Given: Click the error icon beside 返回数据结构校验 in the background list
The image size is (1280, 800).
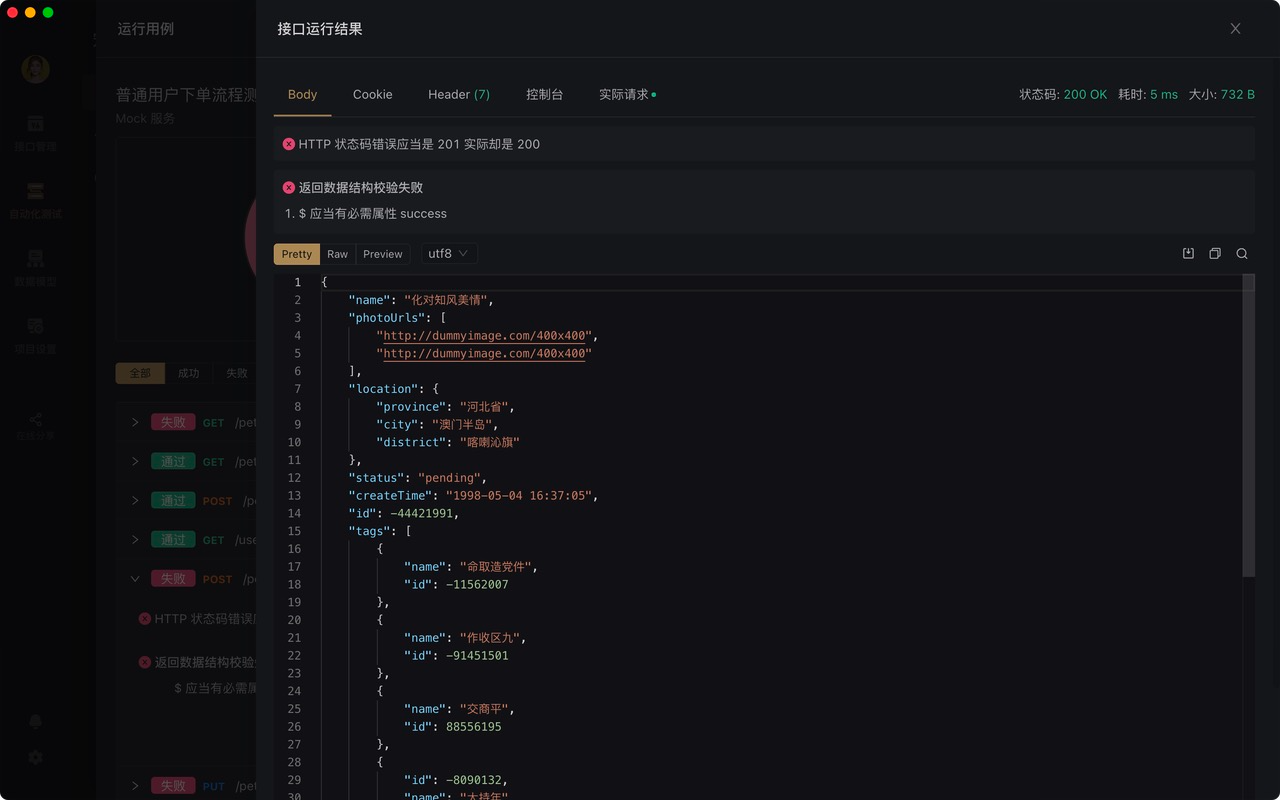Looking at the screenshot, I should click(145, 662).
